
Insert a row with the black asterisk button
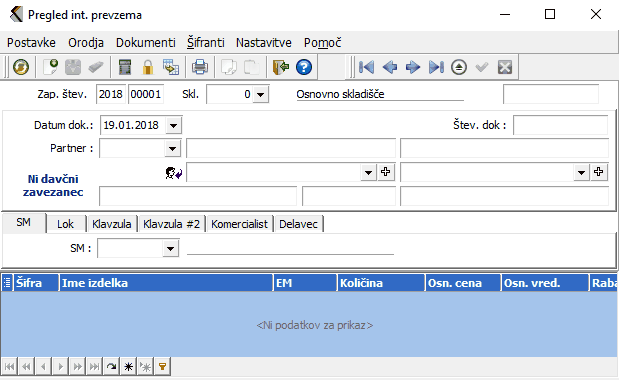128,367
